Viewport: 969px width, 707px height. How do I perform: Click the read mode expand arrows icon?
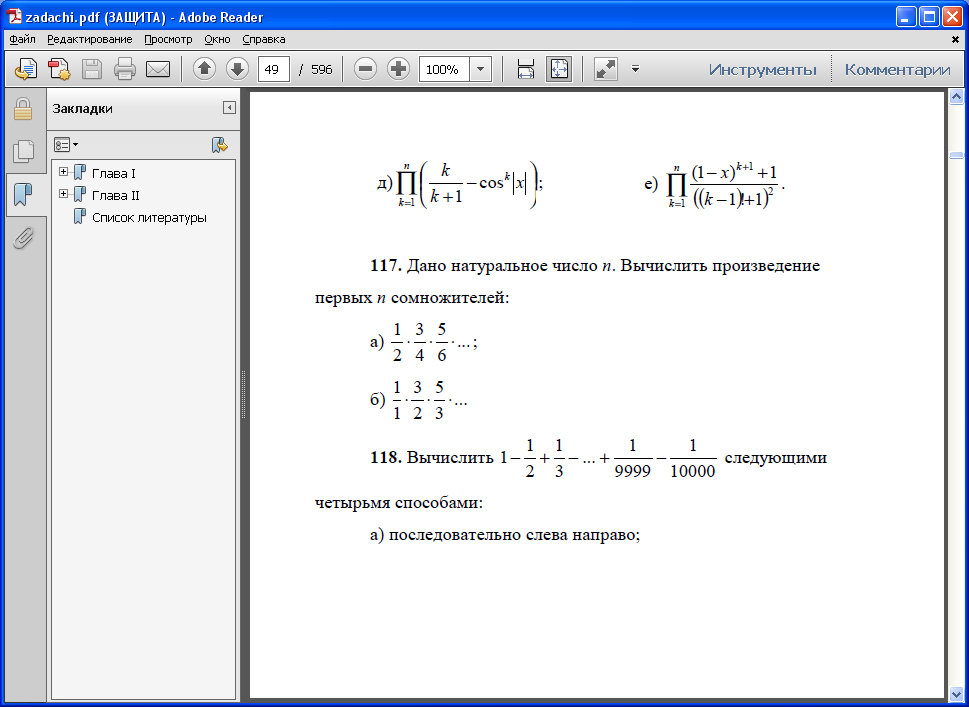606,69
